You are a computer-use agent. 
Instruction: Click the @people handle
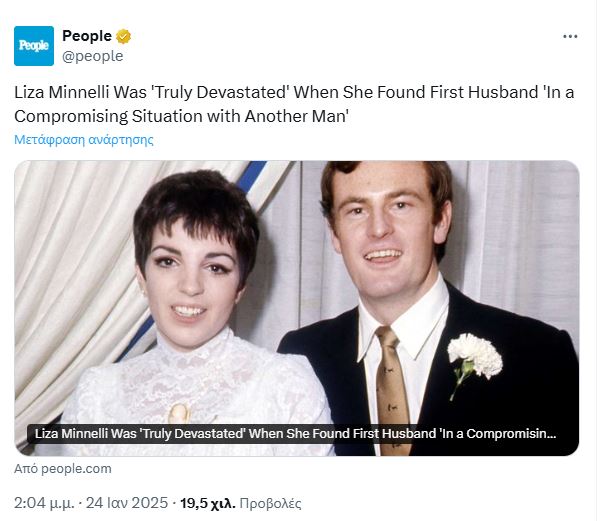(x=93, y=56)
